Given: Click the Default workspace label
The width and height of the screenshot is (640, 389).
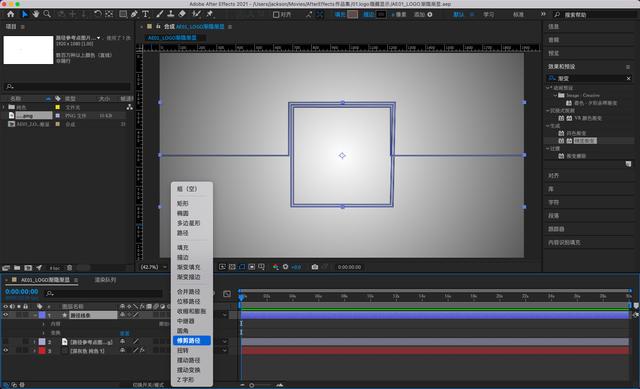Looking at the screenshot, I should (x=459, y=15).
